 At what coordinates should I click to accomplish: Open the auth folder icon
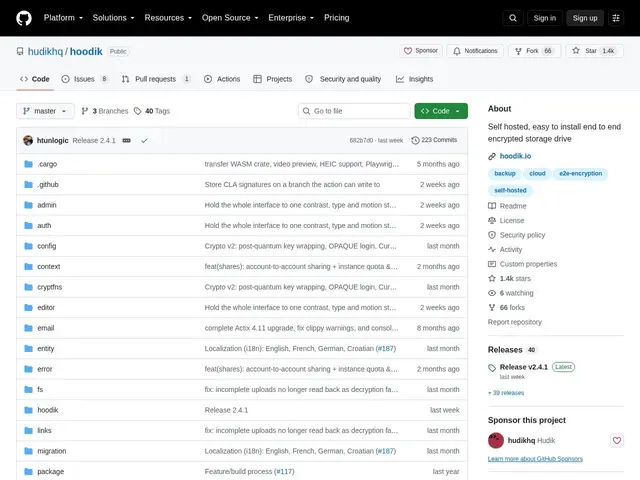point(29,225)
